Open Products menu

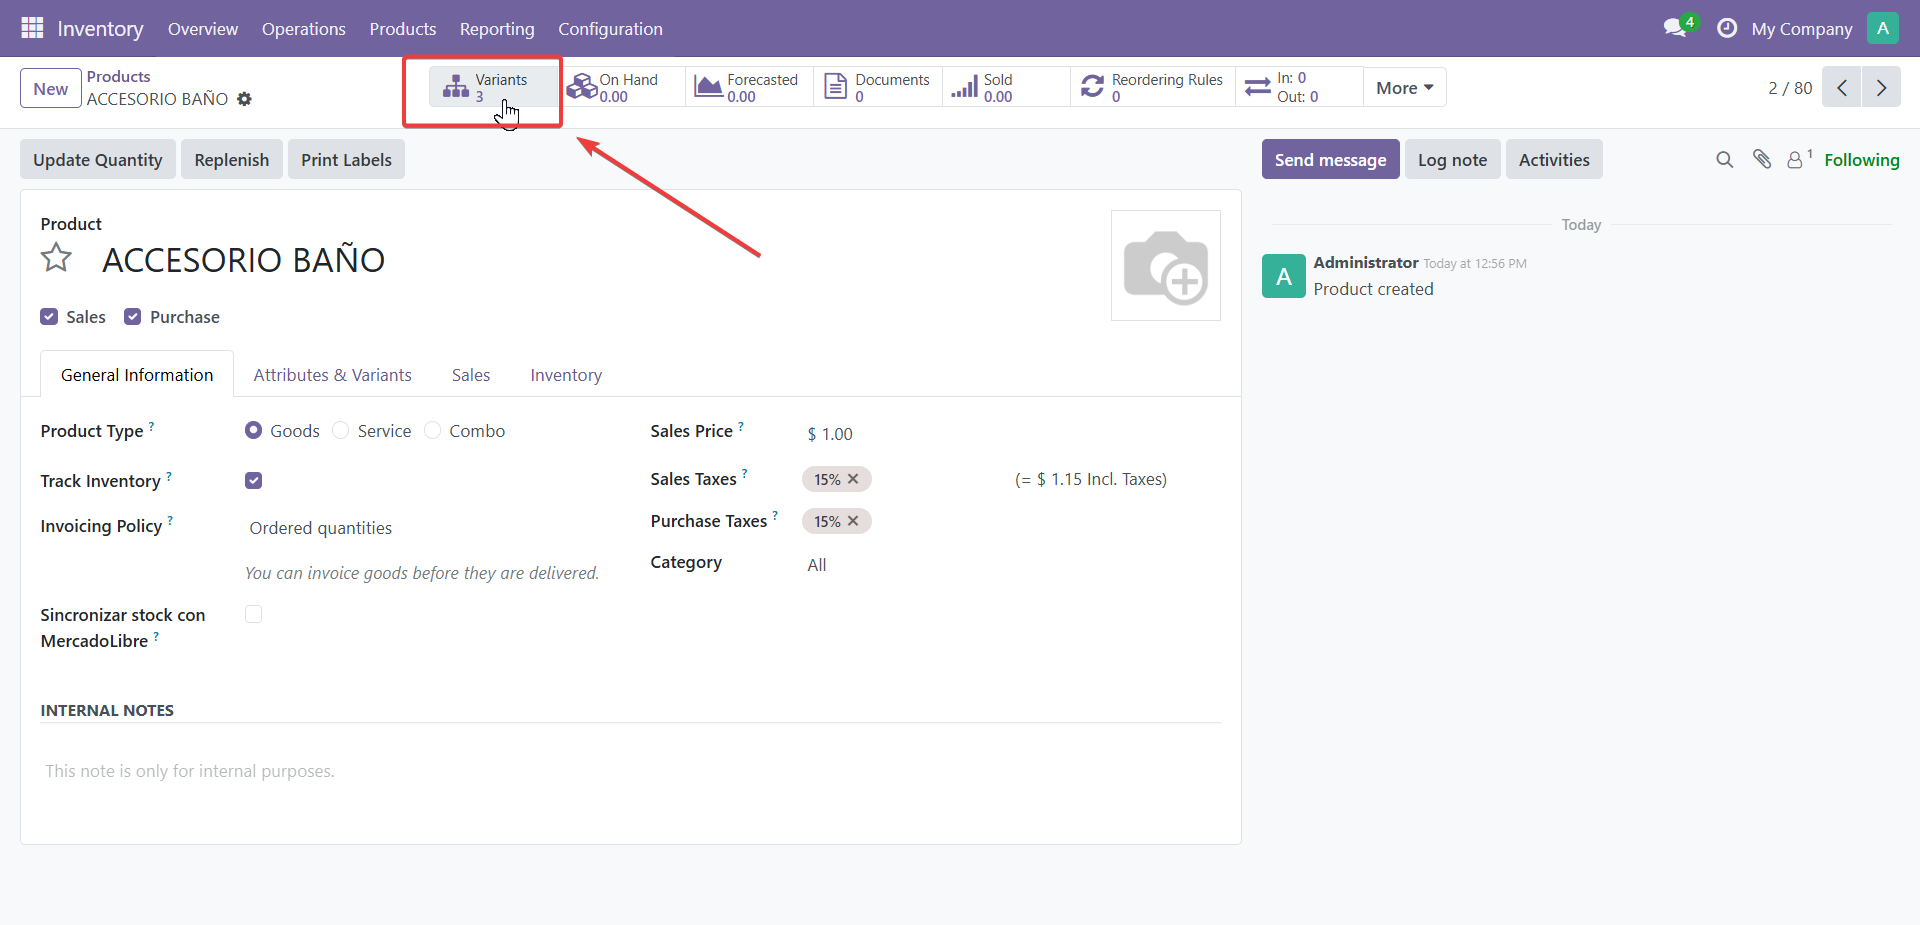[403, 29]
